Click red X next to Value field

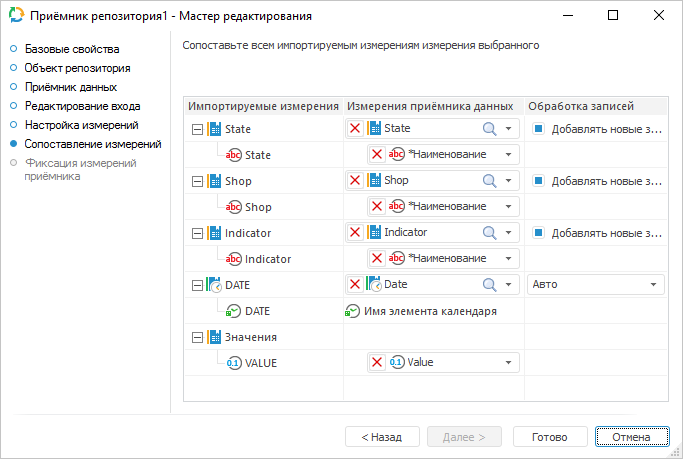point(377,362)
